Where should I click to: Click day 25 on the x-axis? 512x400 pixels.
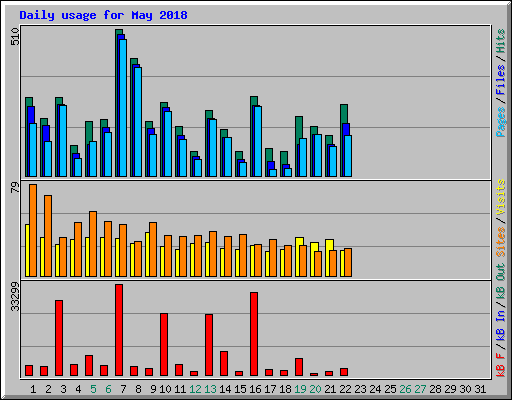click(x=390, y=389)
